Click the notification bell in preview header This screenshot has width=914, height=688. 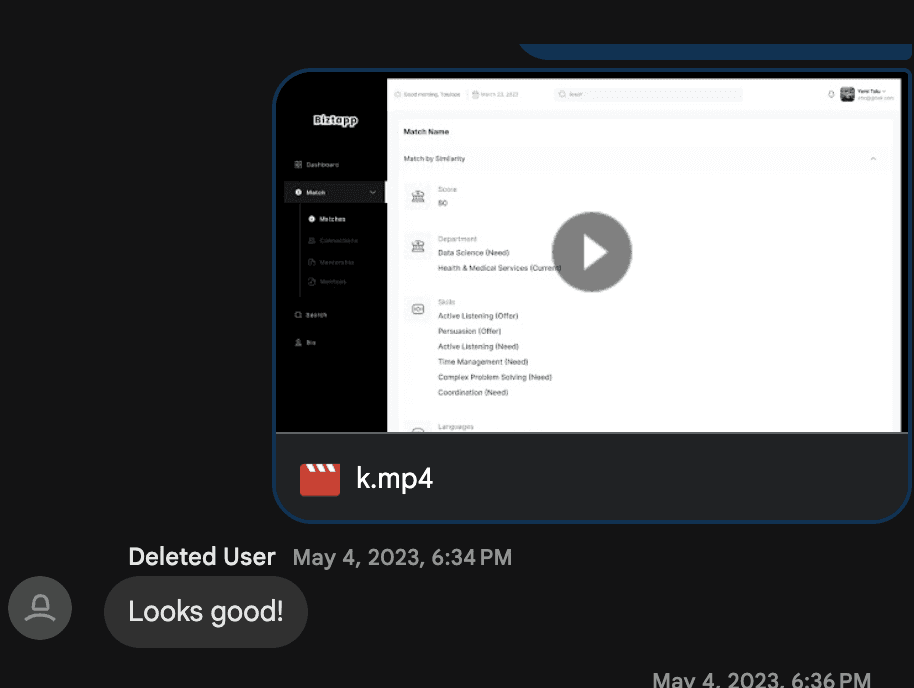pyautogui.click(x=831, y=94)
